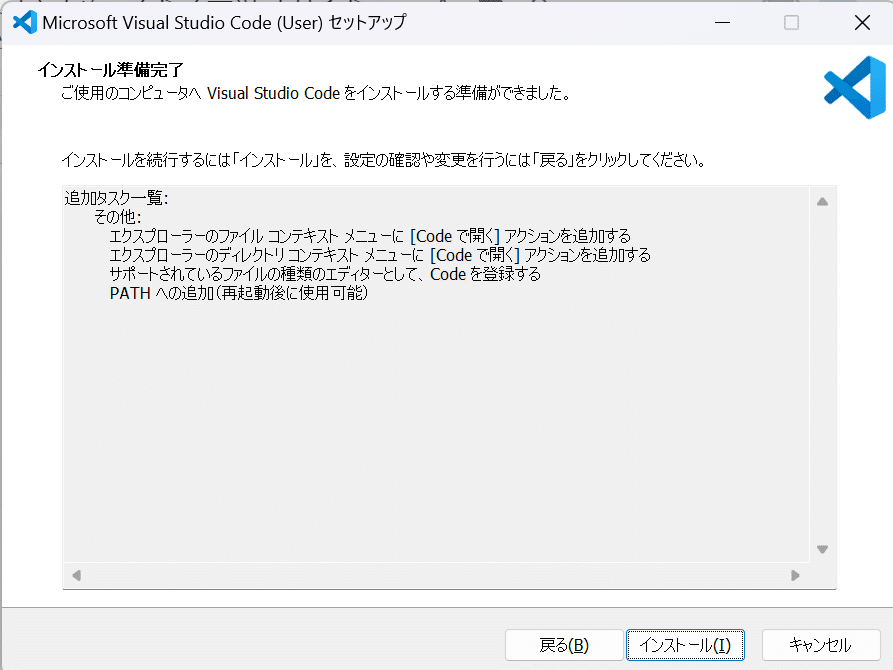This screenshot has height=670, width=893.
Task: Click the ご使用のコンピュータへ Visual Studio Code subtitle
Action: [316, 93]
